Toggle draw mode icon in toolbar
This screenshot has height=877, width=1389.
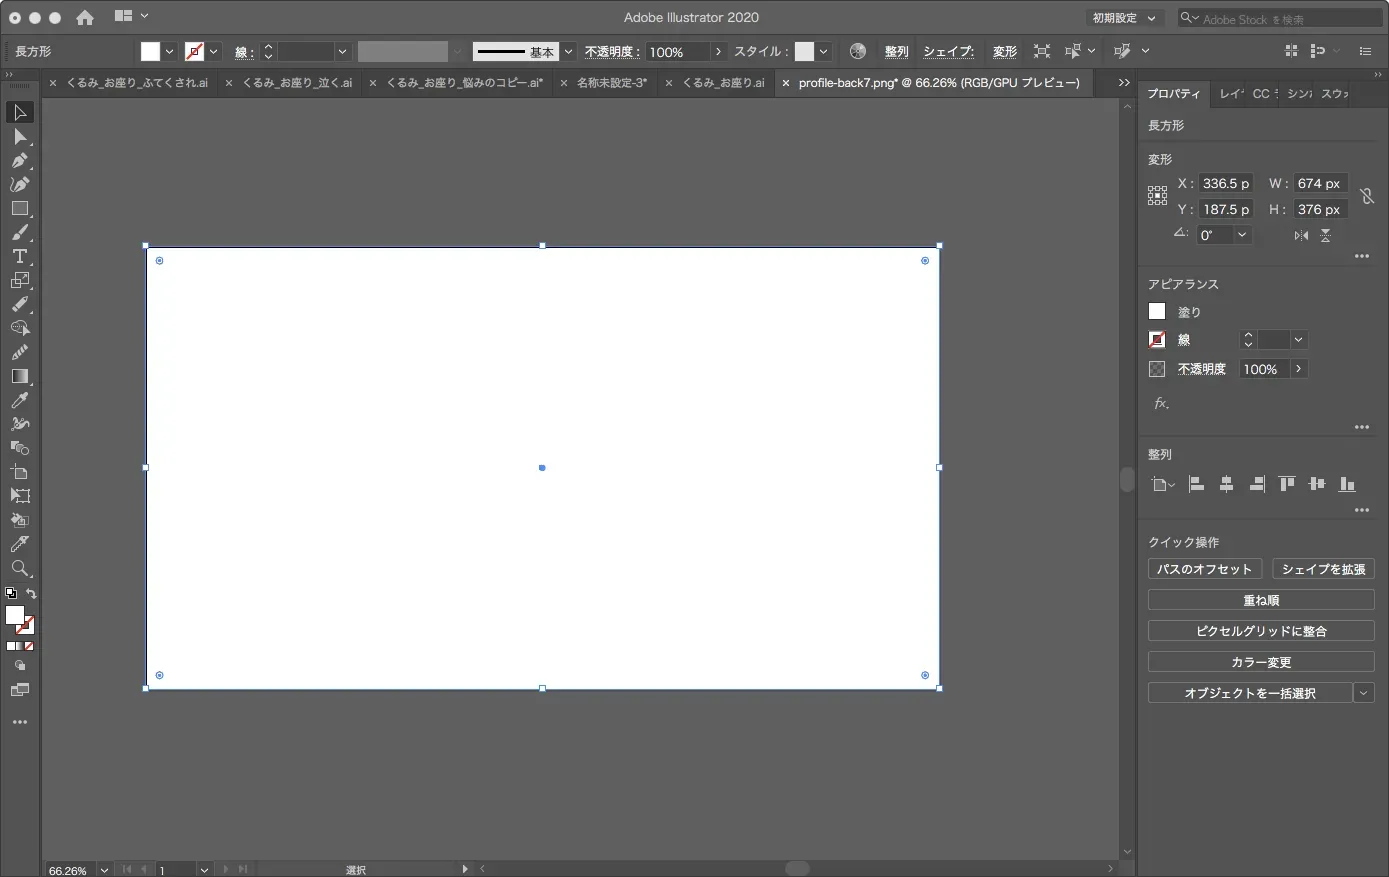pyautogui.click(x=19, y=665)
